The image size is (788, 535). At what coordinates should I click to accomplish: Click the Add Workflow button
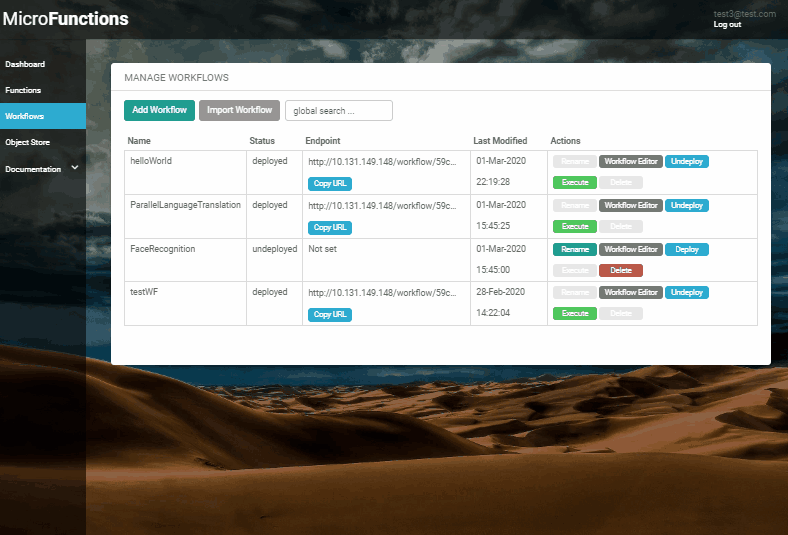coord(159,110)
